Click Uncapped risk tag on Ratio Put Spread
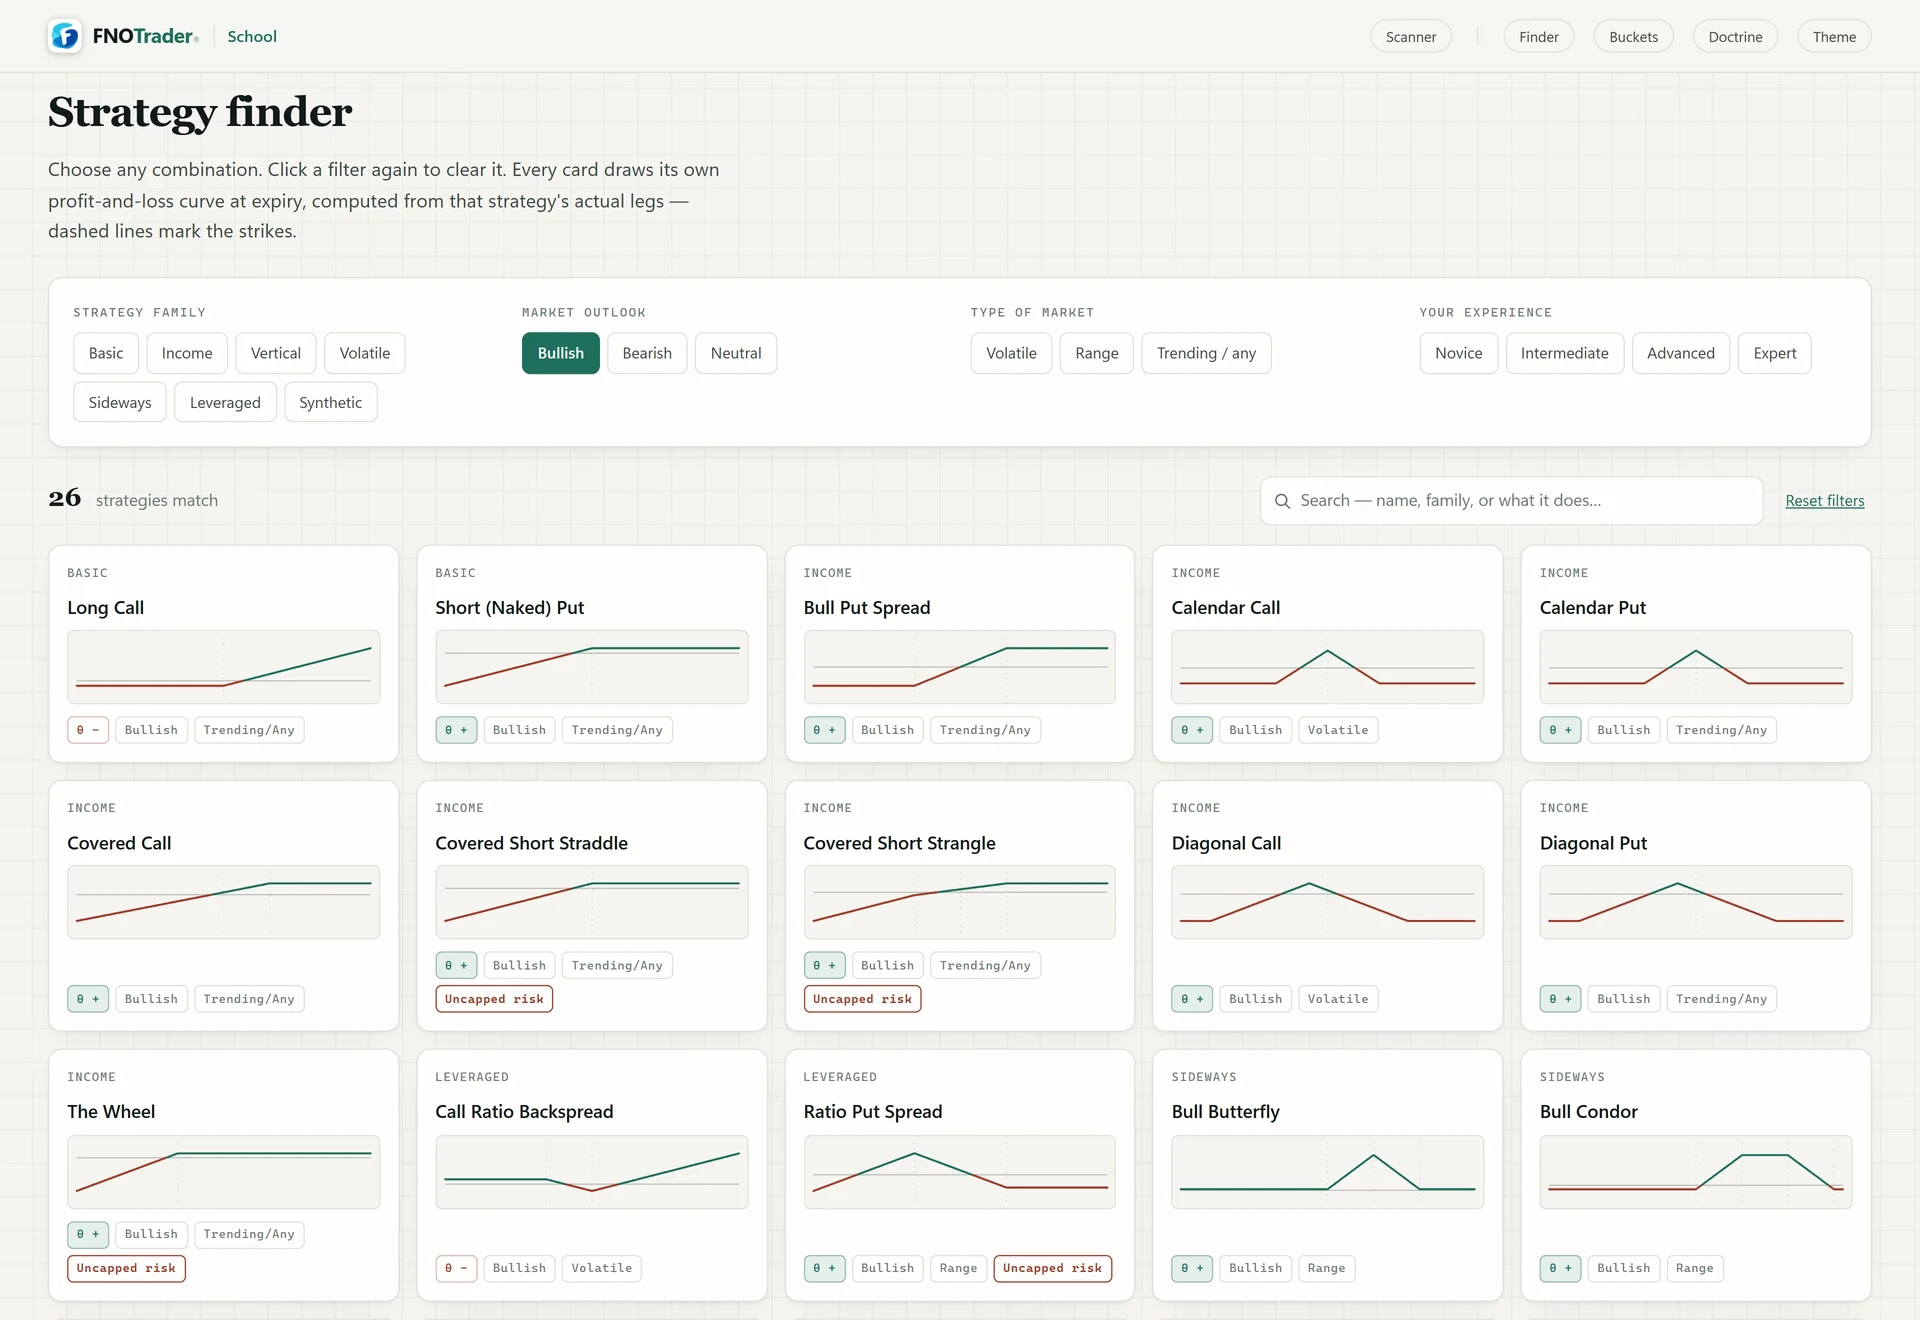 coord(1053,1268)
